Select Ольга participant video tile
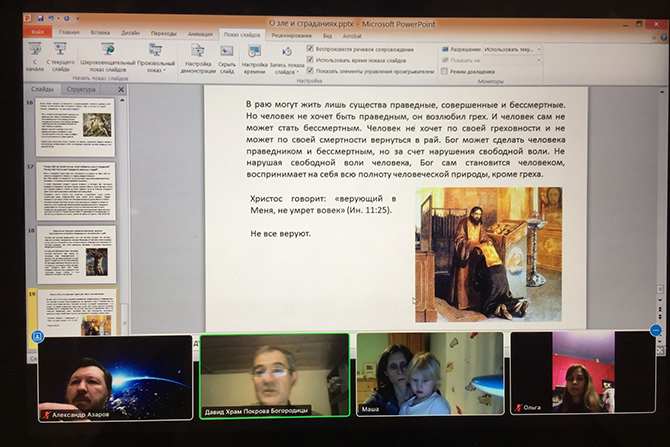The height and width of the screenshot is (447, 670). tap(583, 372)
